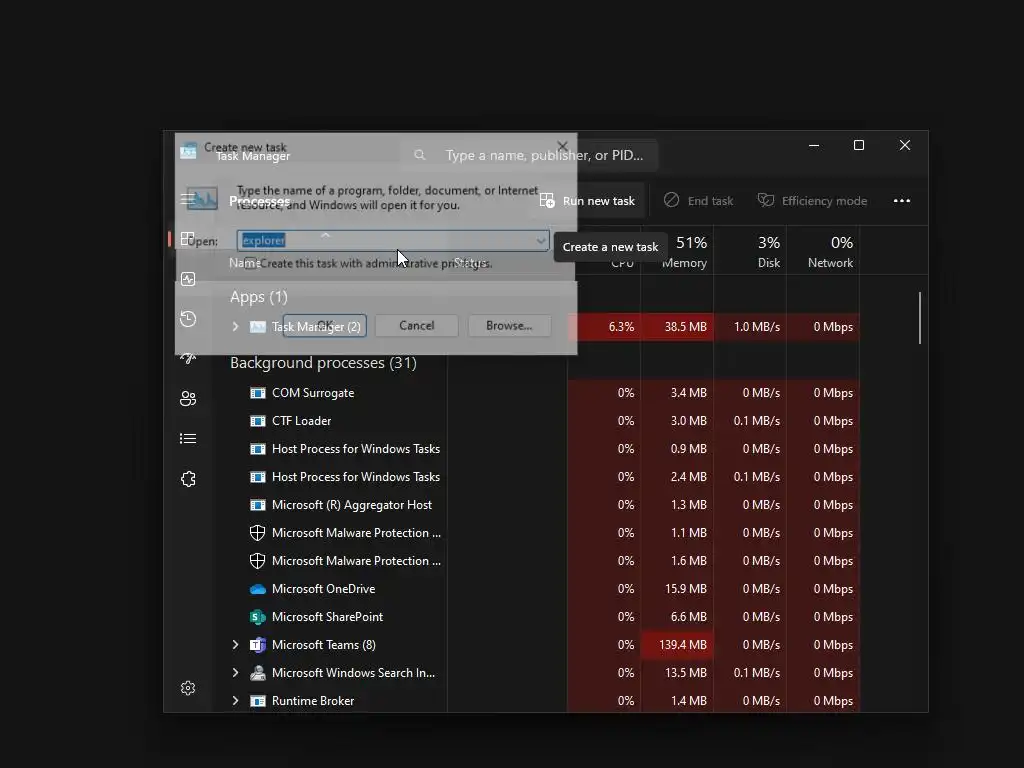The height and width of the screenshot is (768, 1024).
Task: Click the search magnifier icon
Action: [420, 155]
